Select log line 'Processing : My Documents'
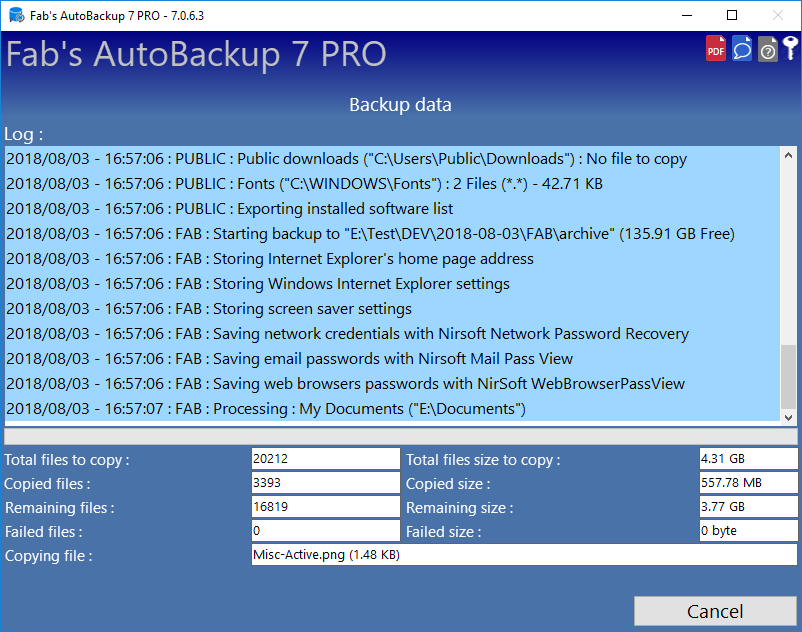802x632 pixels. [x=392, y=409]
